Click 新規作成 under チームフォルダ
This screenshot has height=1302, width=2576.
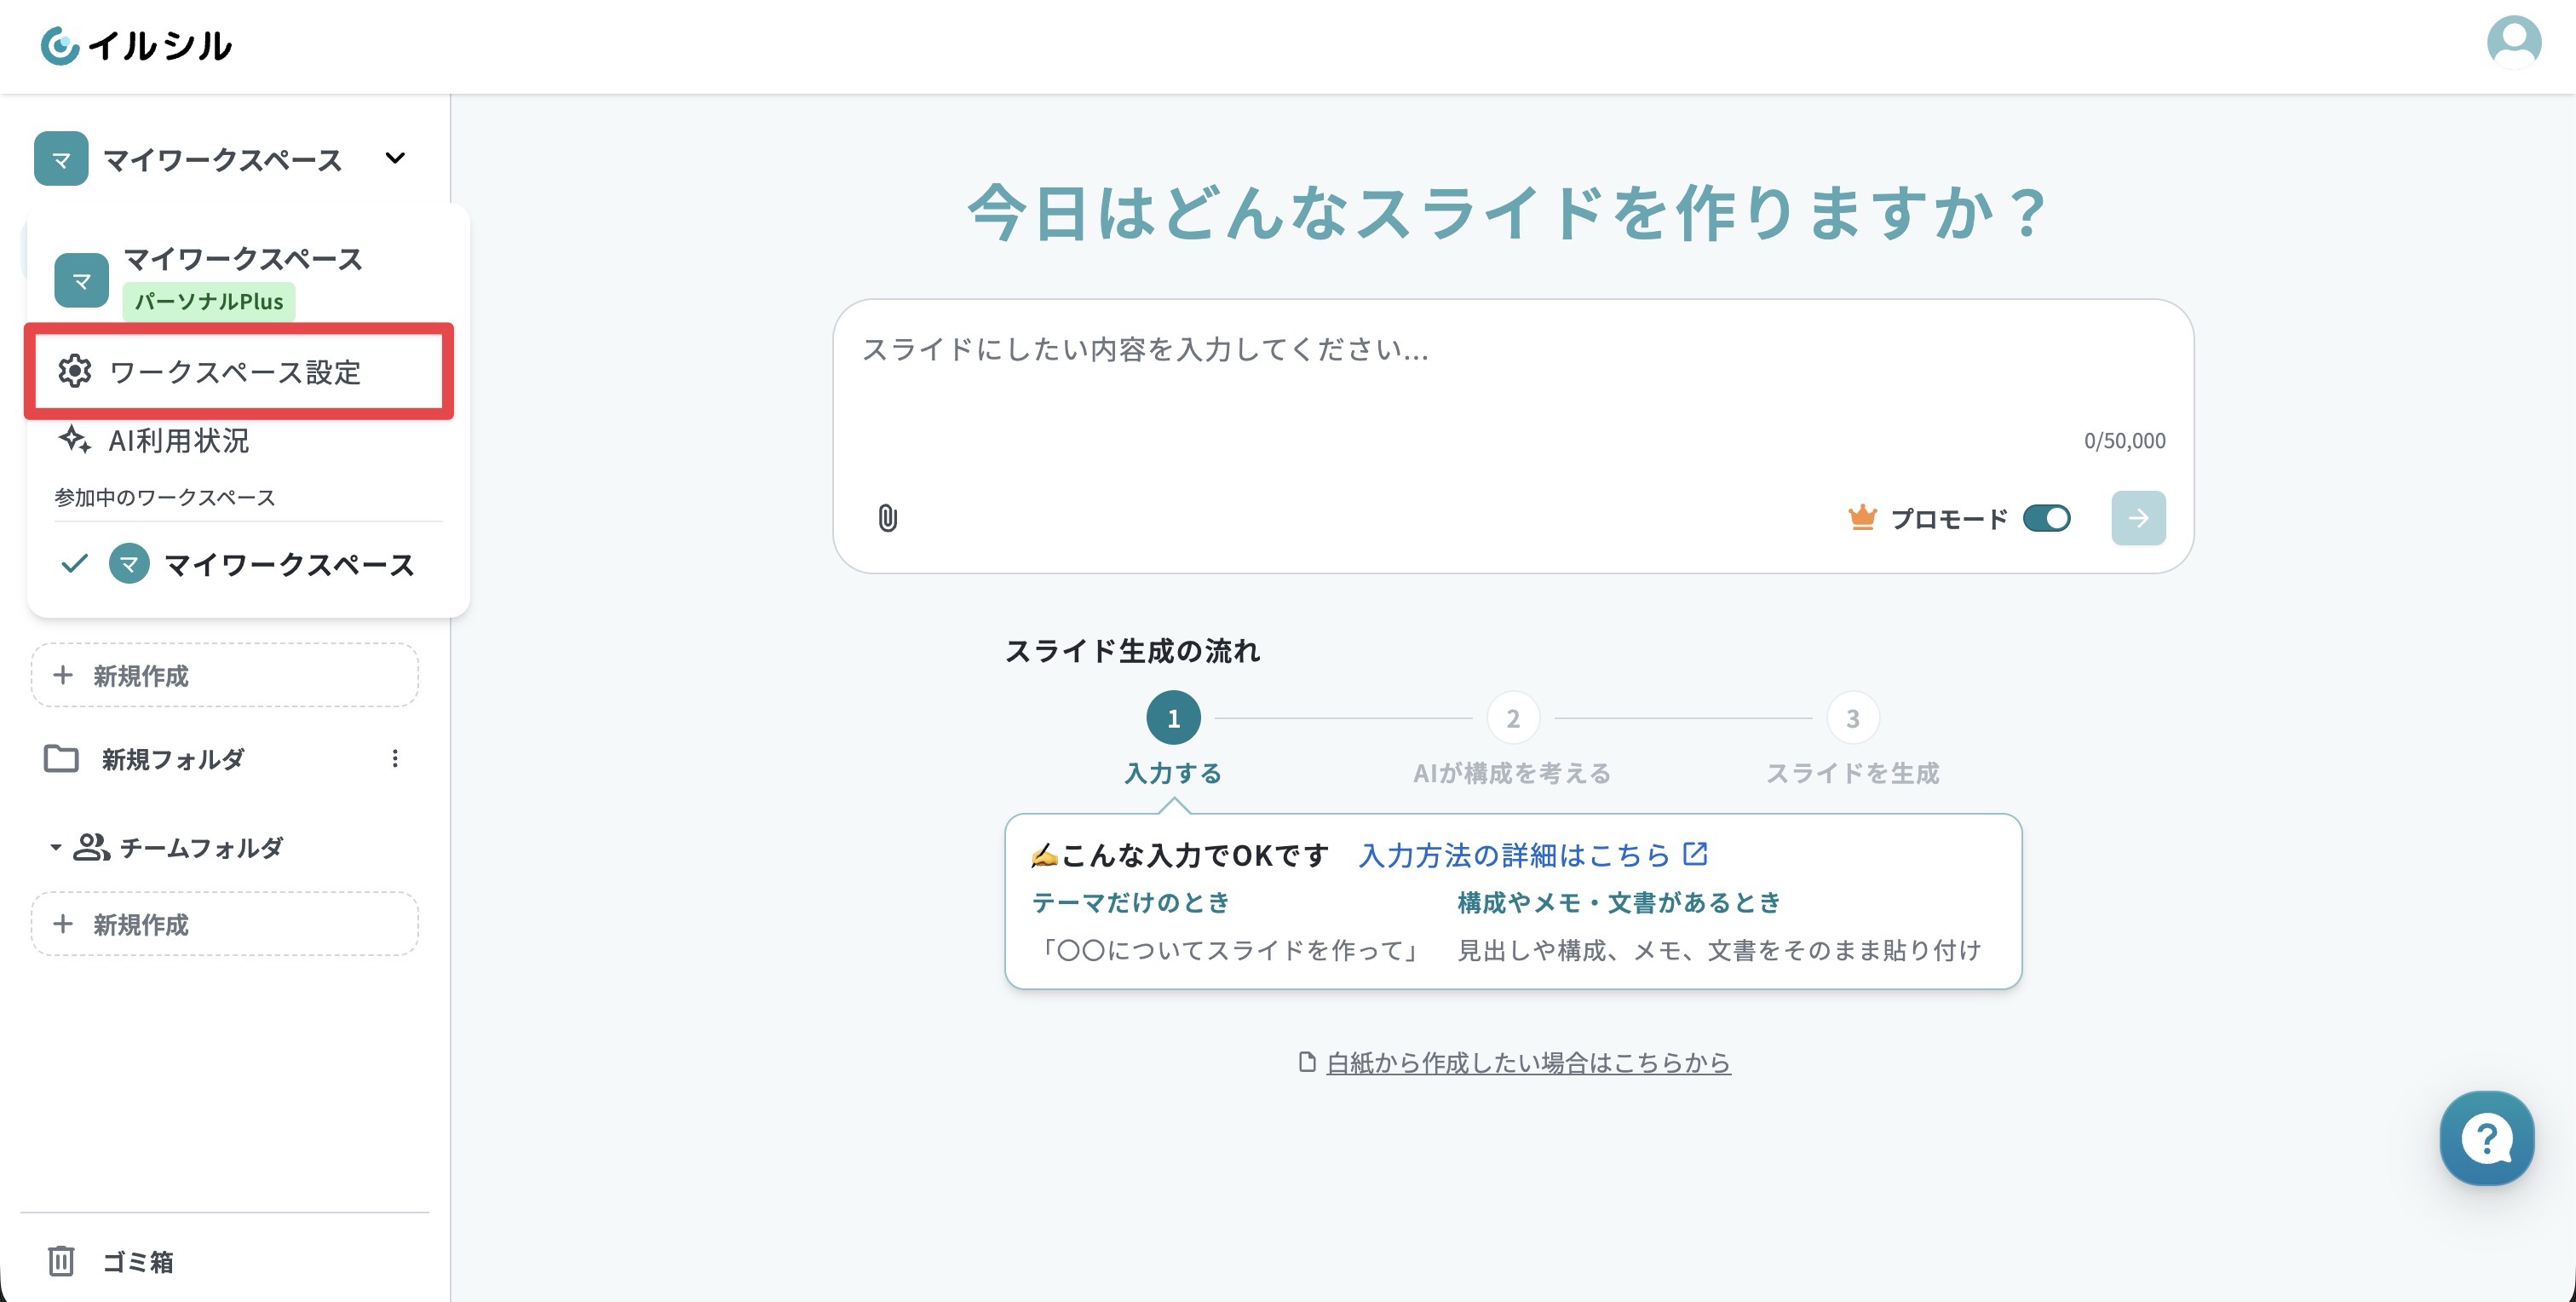(225, 924)
